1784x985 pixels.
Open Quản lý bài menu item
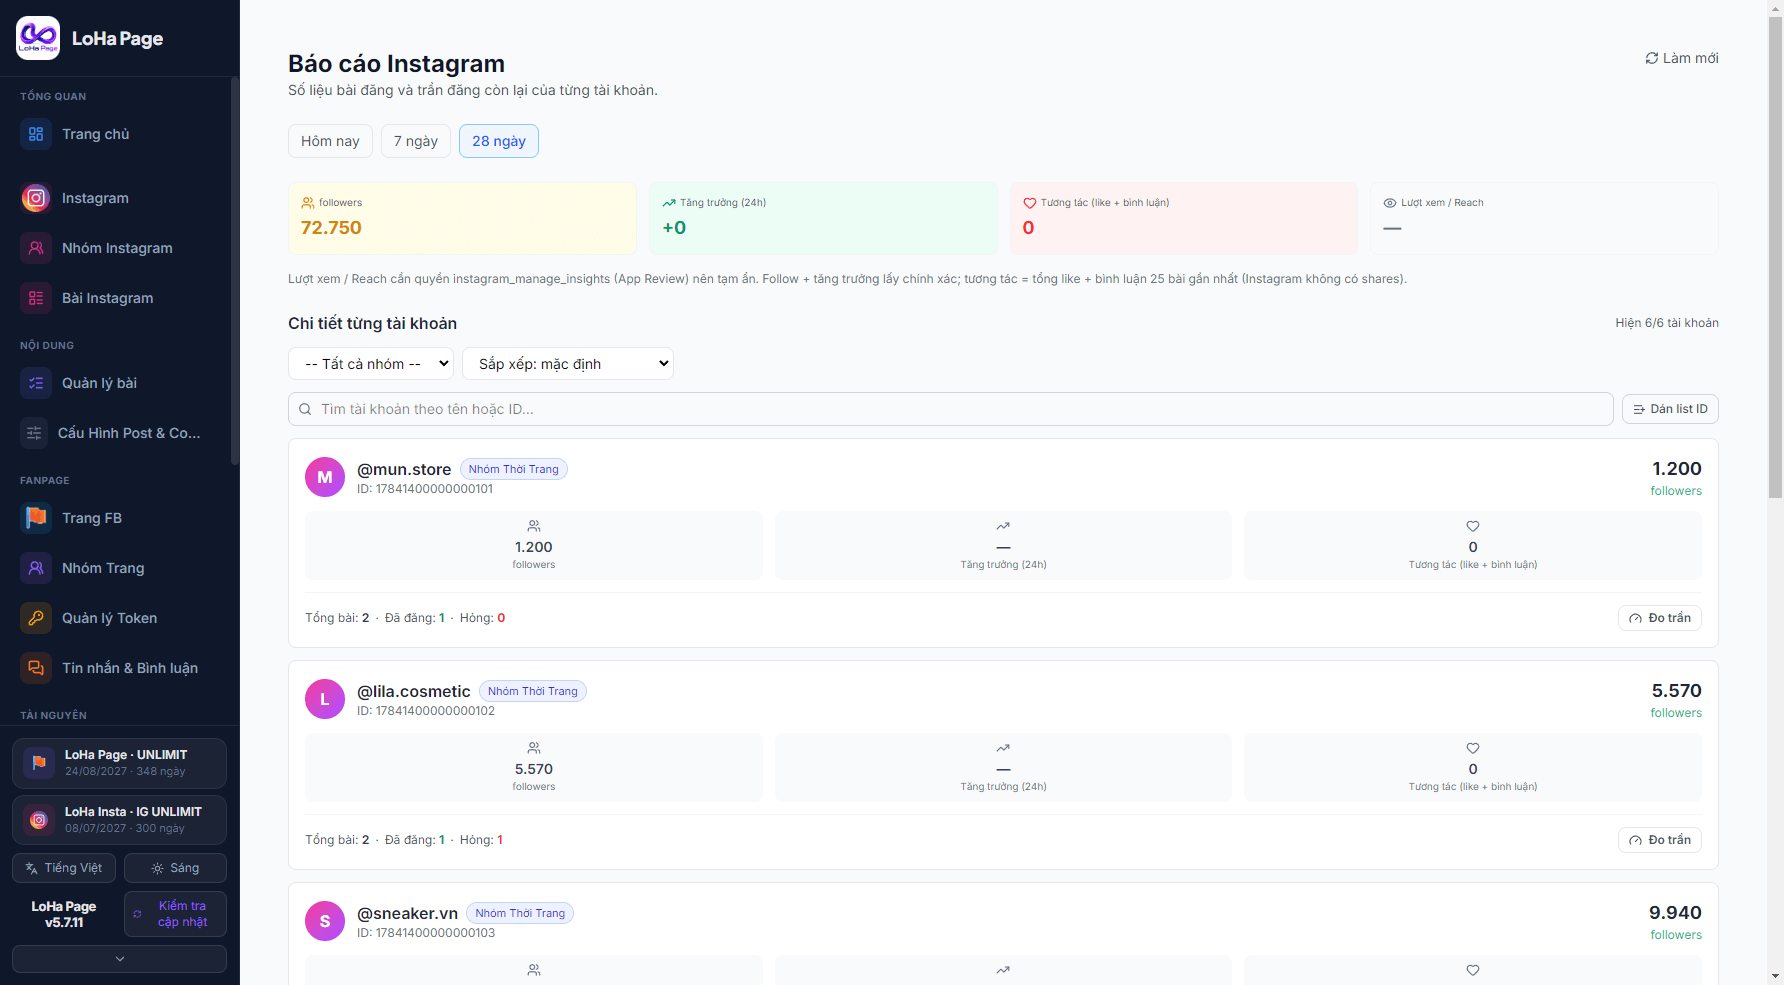tap(120, 383)
